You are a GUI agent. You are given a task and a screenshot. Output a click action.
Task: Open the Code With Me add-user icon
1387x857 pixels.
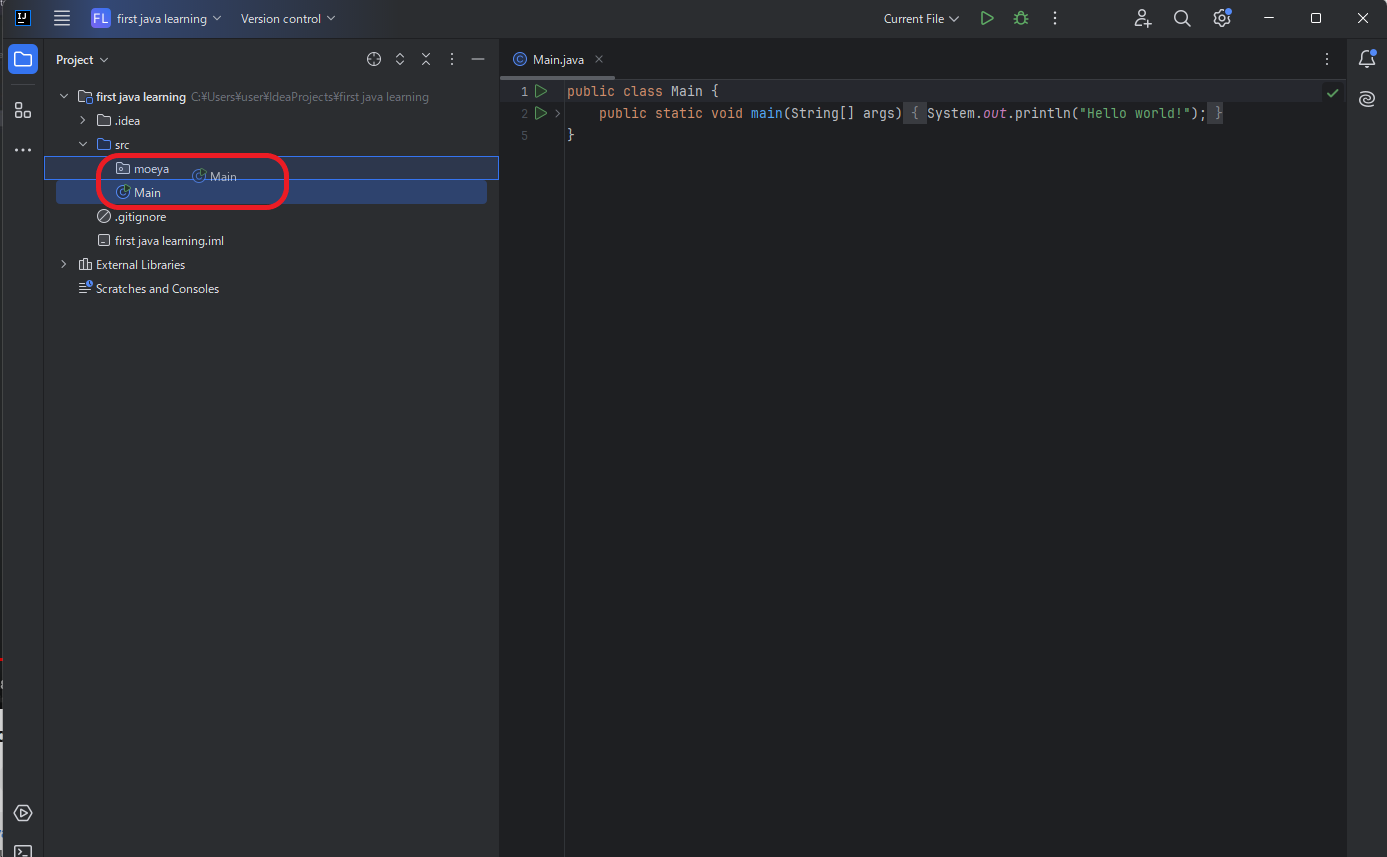[x=1143, y=18]
